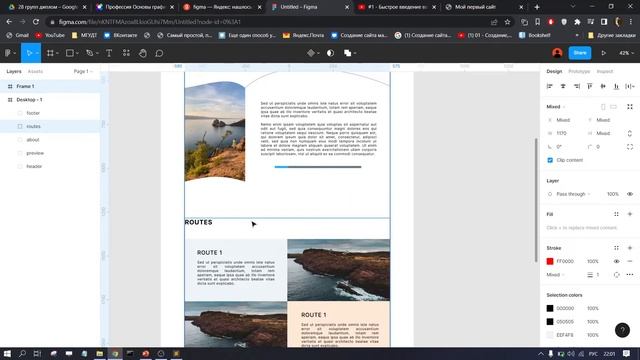Click the Align left icon
This screenshot has width=640, height=360.
550,86
